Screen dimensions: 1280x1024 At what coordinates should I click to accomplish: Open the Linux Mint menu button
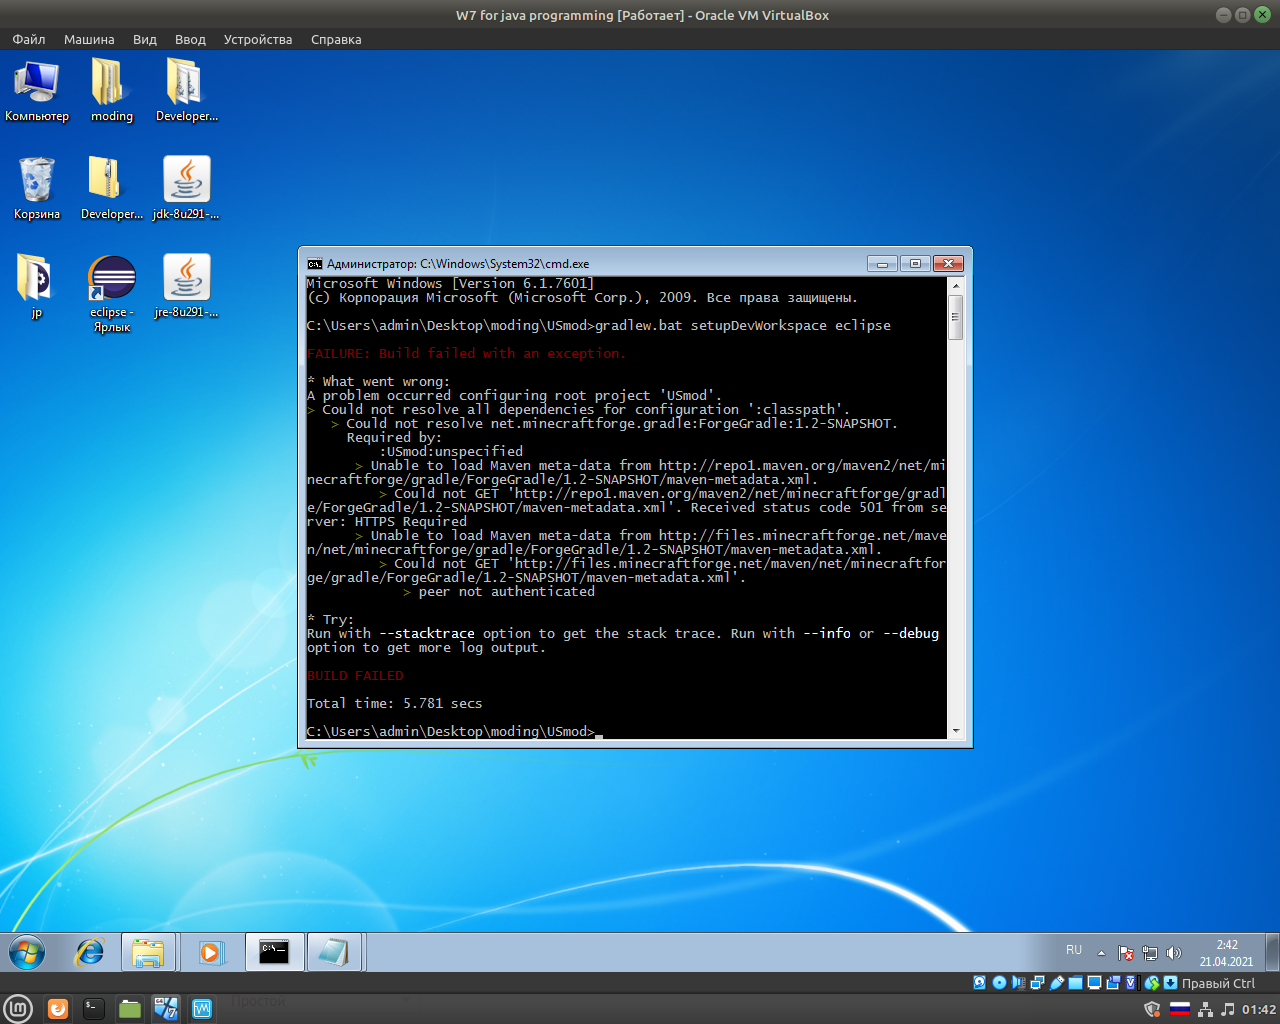(x=18, y=1009)
